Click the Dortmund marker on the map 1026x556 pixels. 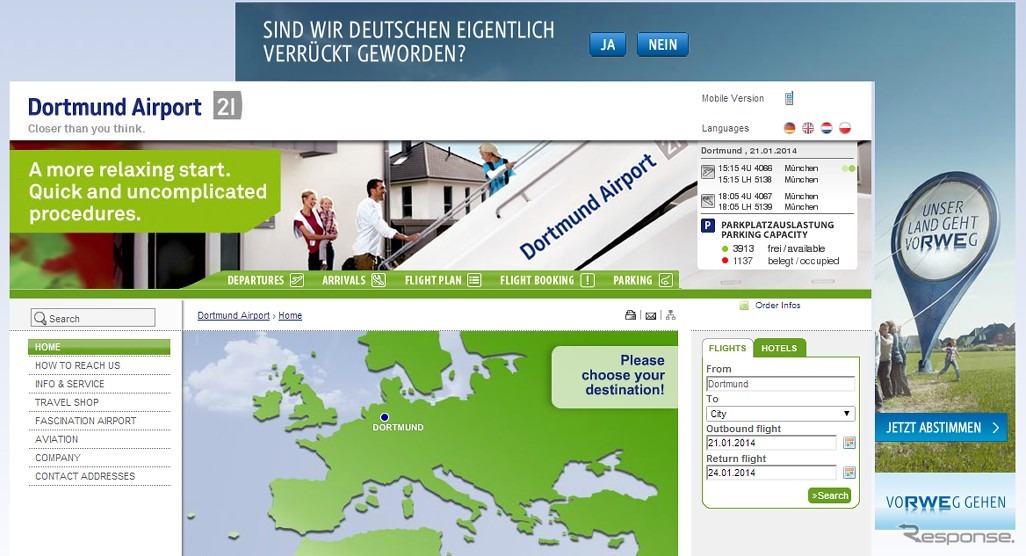(x=384, y=417)
